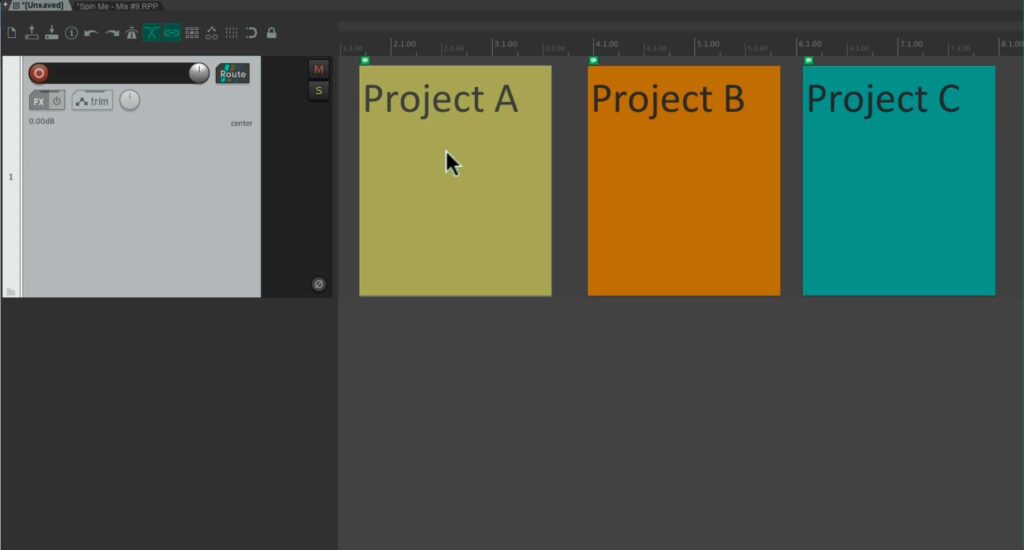
Task: Toggle auto-crossfade in the toolbar
Action: (152, 33)
